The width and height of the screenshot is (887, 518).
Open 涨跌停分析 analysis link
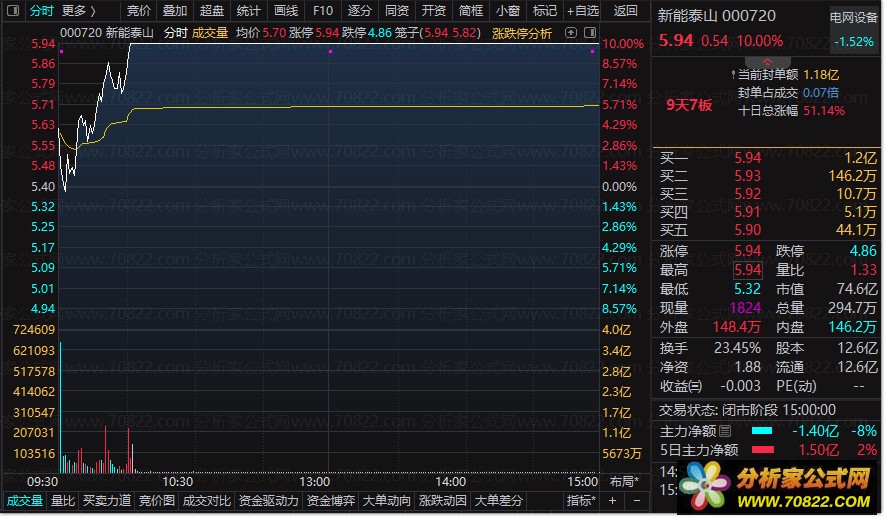click(522, 33)
